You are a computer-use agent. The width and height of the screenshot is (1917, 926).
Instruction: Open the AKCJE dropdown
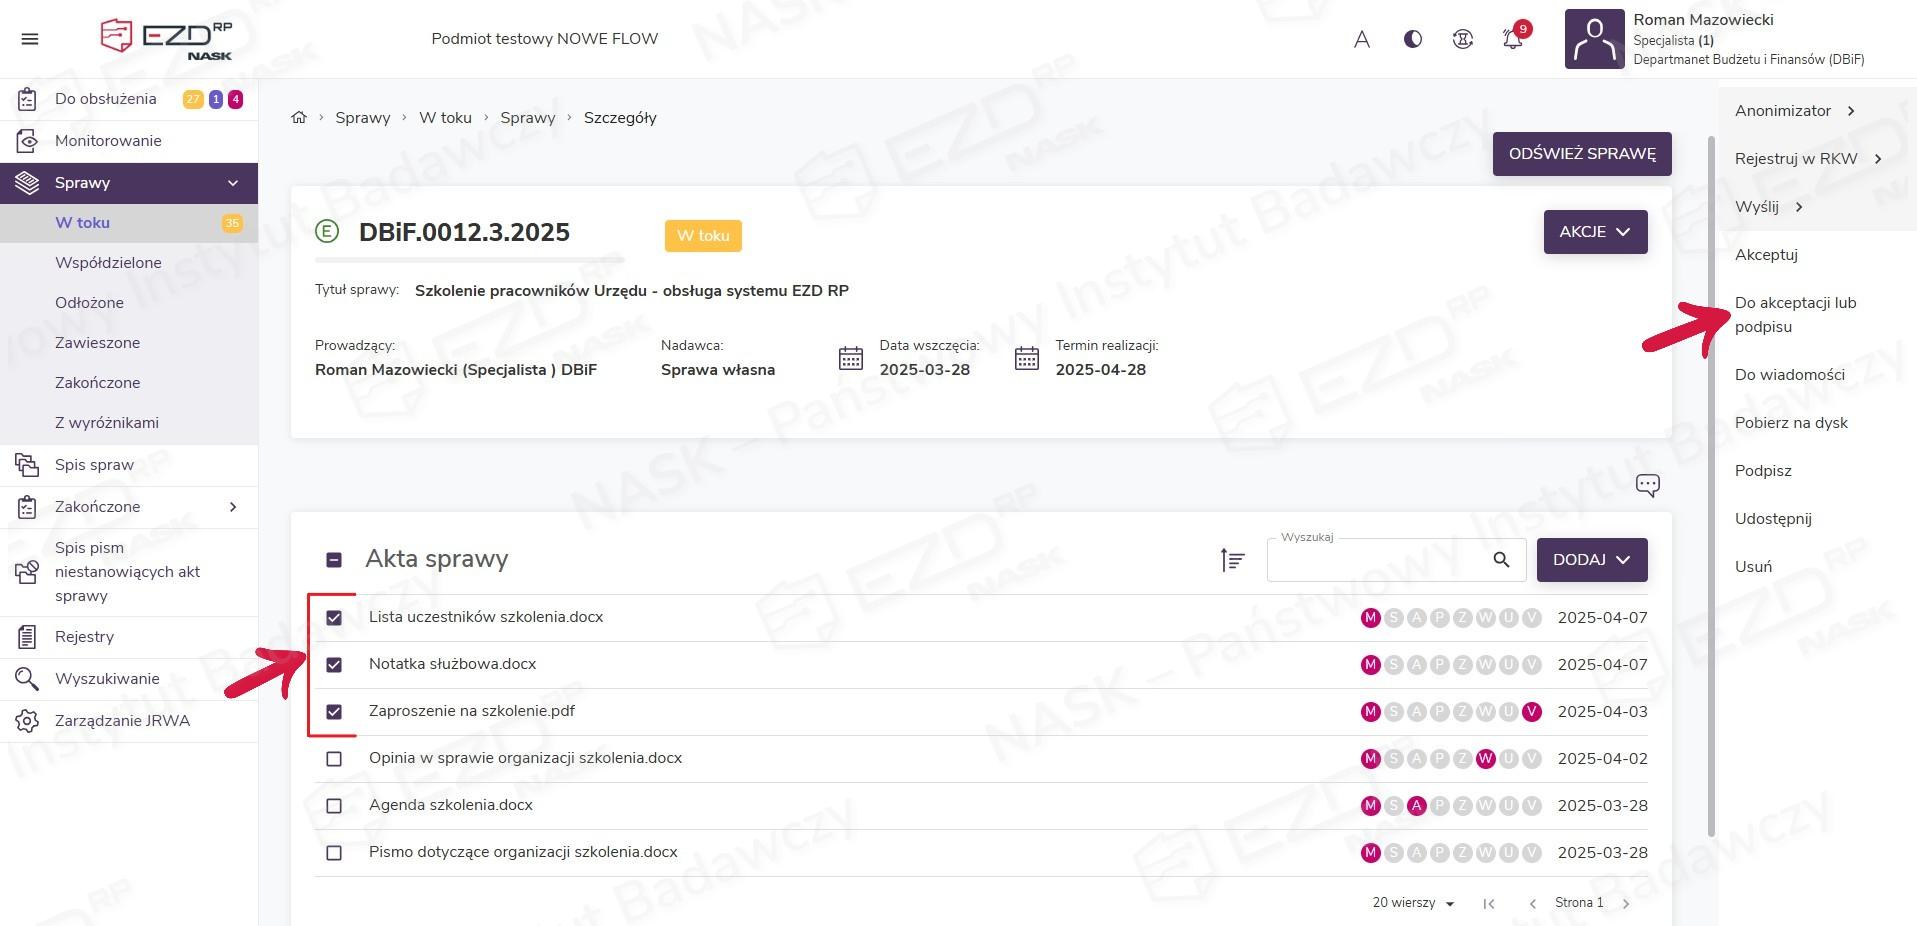(1595, 232)
